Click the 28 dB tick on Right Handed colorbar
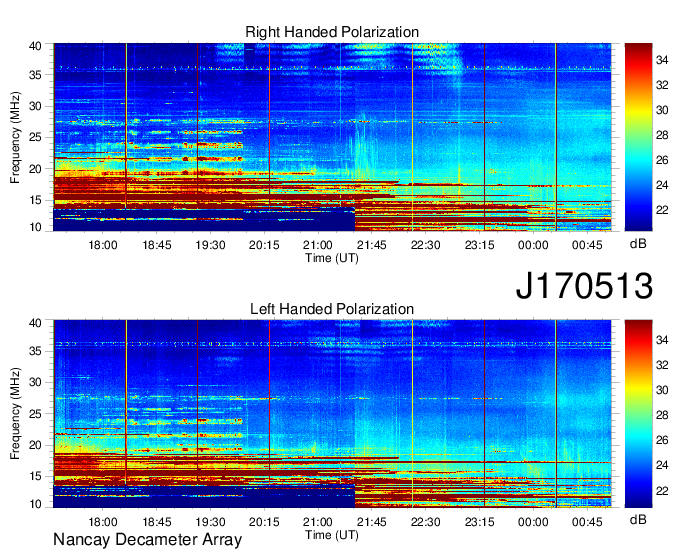This screenshot has height=552, width=680. click(x=662, y=135)
